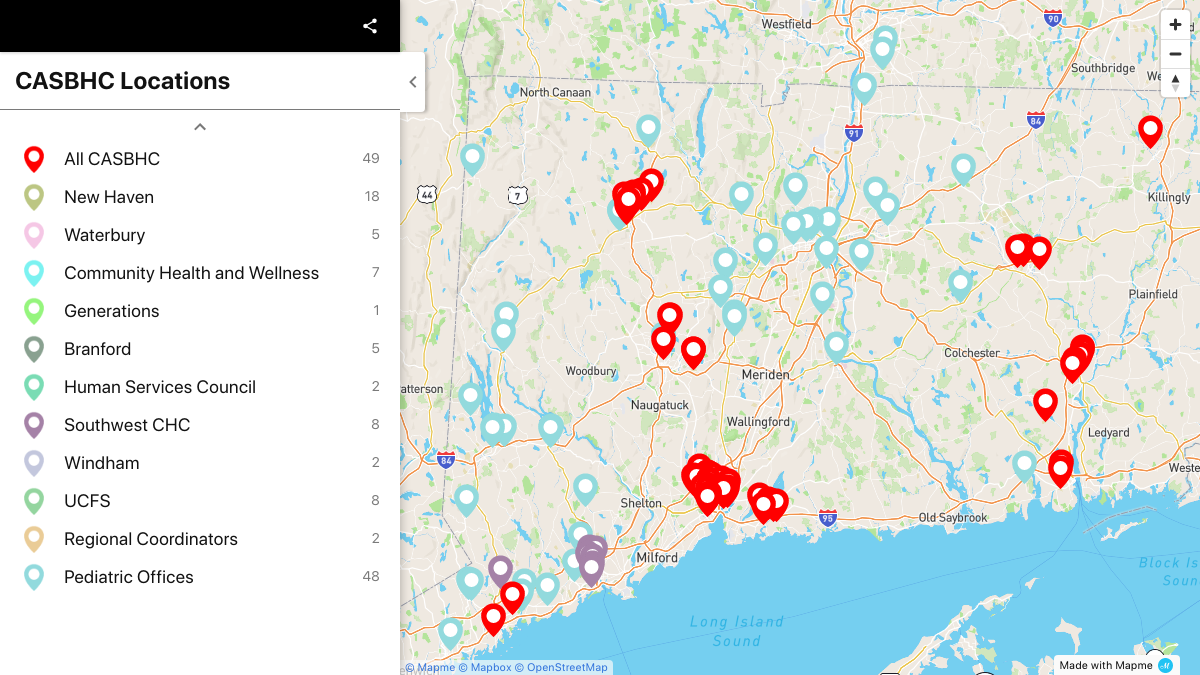Click the Made with Mapme badge
This screenshot has width=1200, height=675.
[1115, 665]
